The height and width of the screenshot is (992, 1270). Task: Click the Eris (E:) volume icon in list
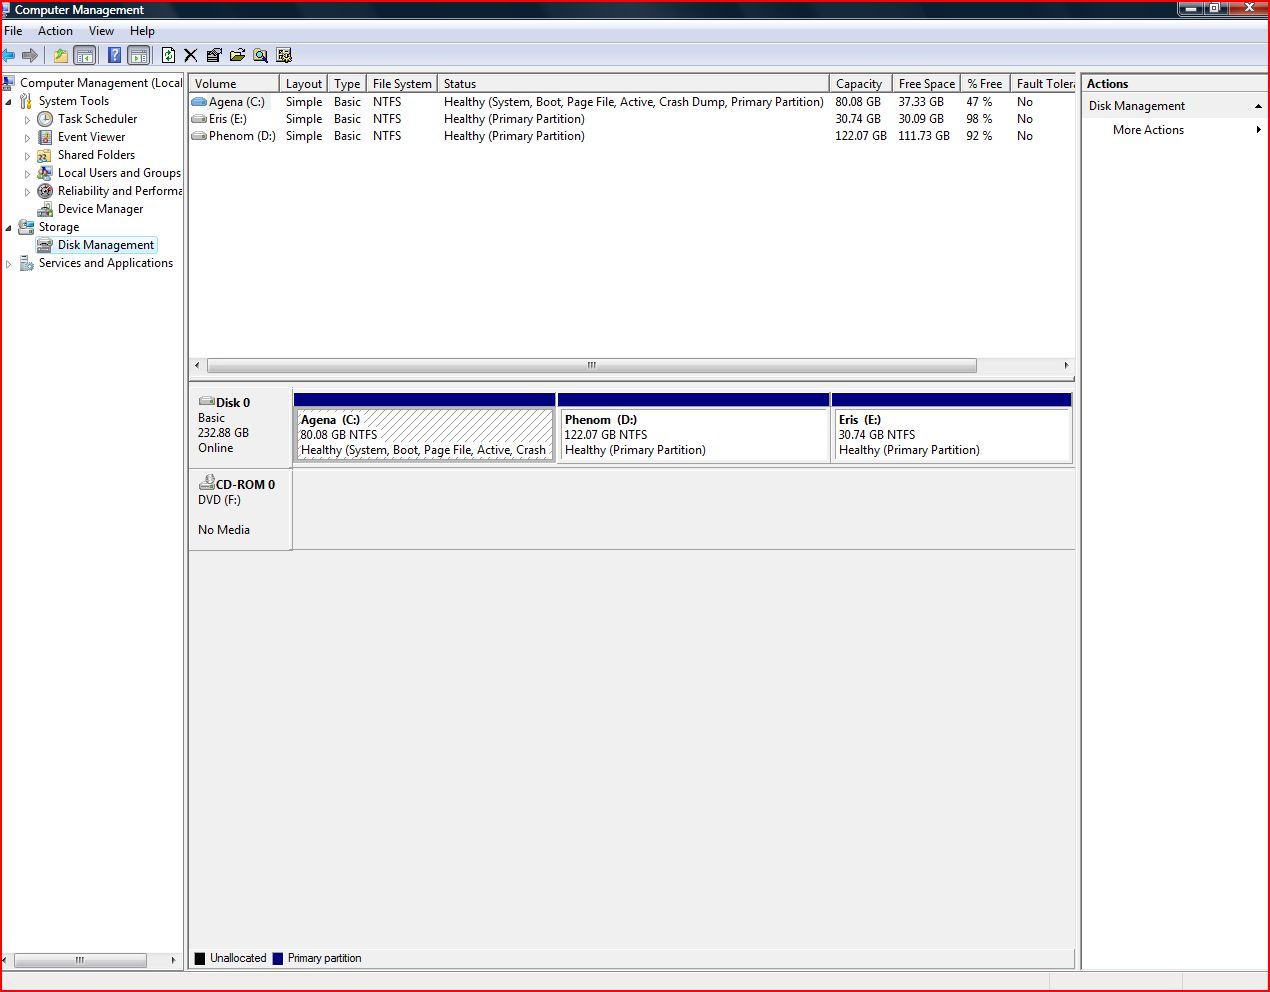[x=199, y=119]
